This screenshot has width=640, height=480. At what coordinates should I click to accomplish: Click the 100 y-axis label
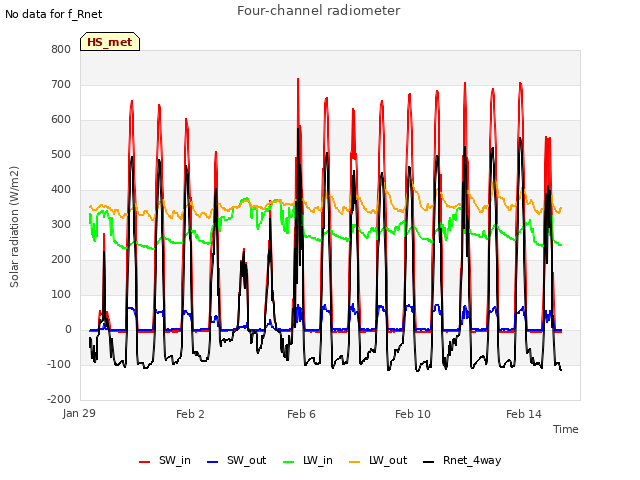(61, 295)
